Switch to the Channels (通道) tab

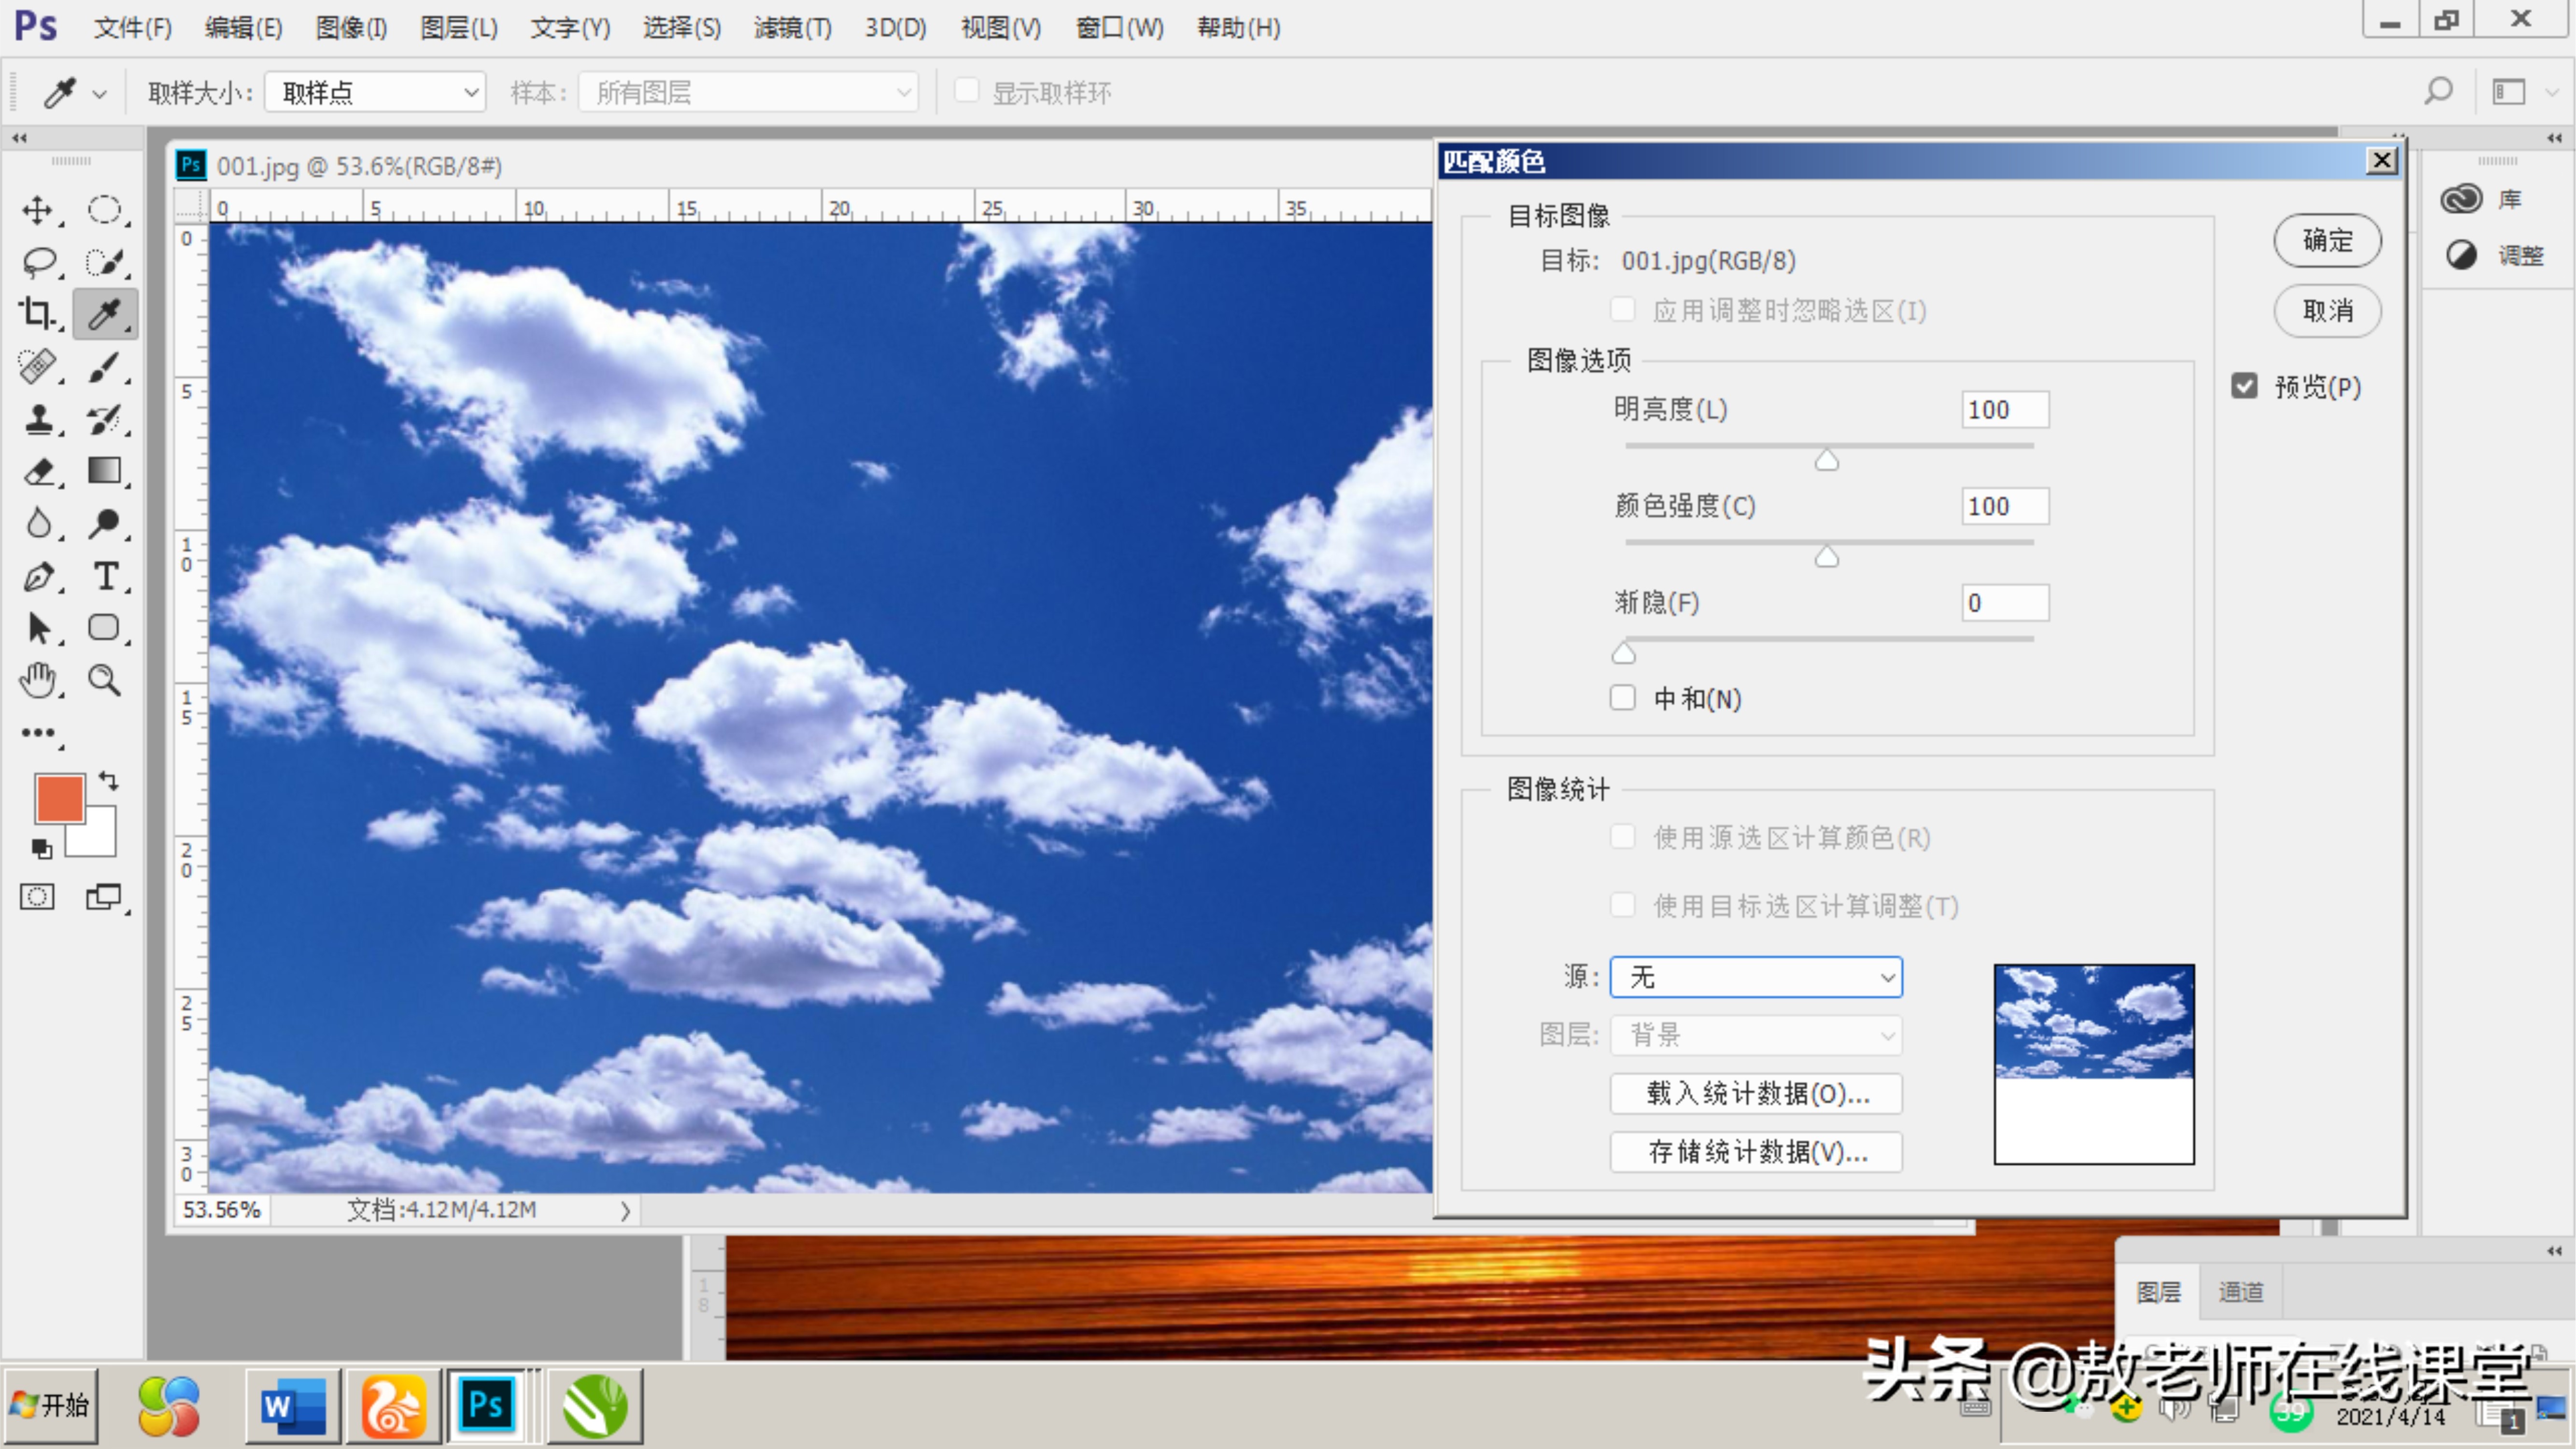[x=2240, y=1291]
